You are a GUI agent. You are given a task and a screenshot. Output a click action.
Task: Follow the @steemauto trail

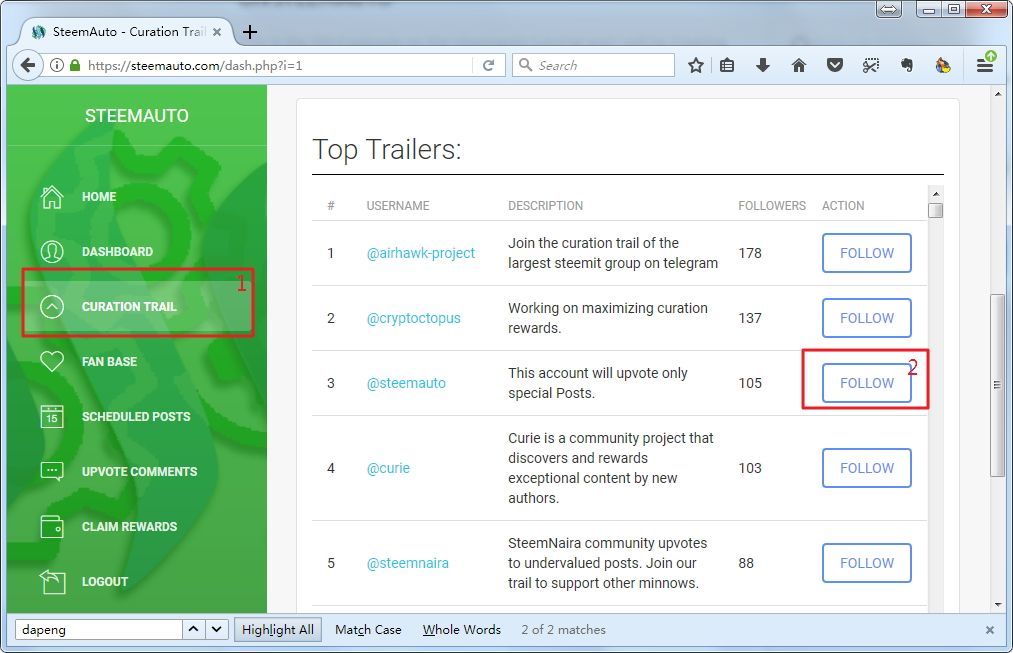(866, 383)
